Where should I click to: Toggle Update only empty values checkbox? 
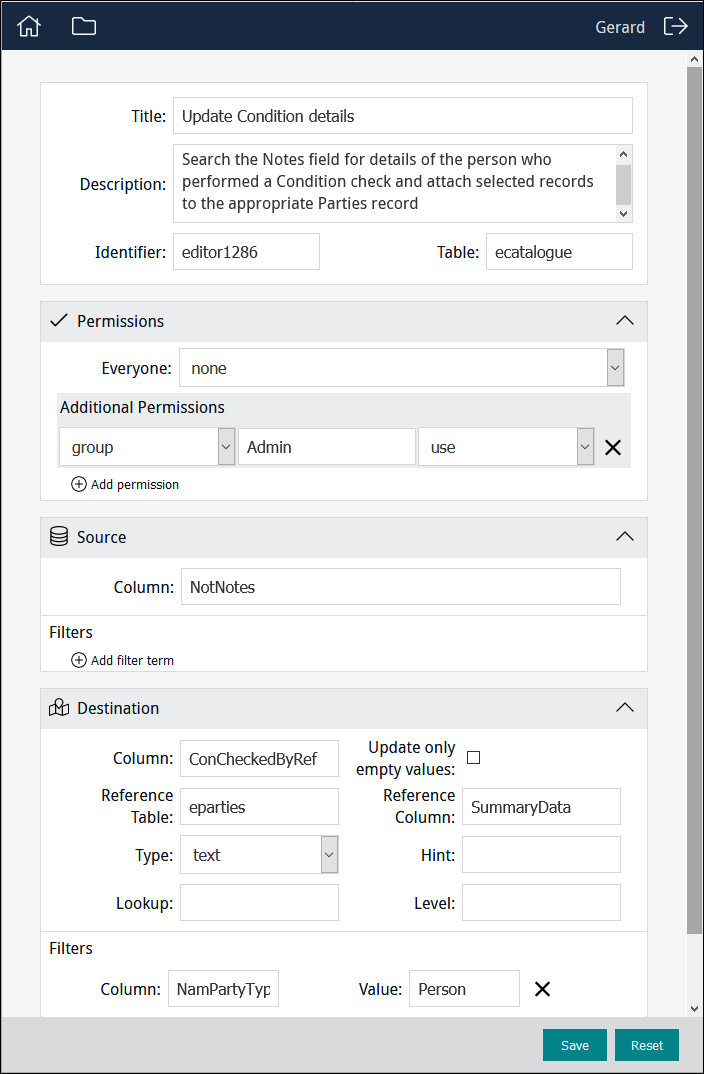point(474,758)
